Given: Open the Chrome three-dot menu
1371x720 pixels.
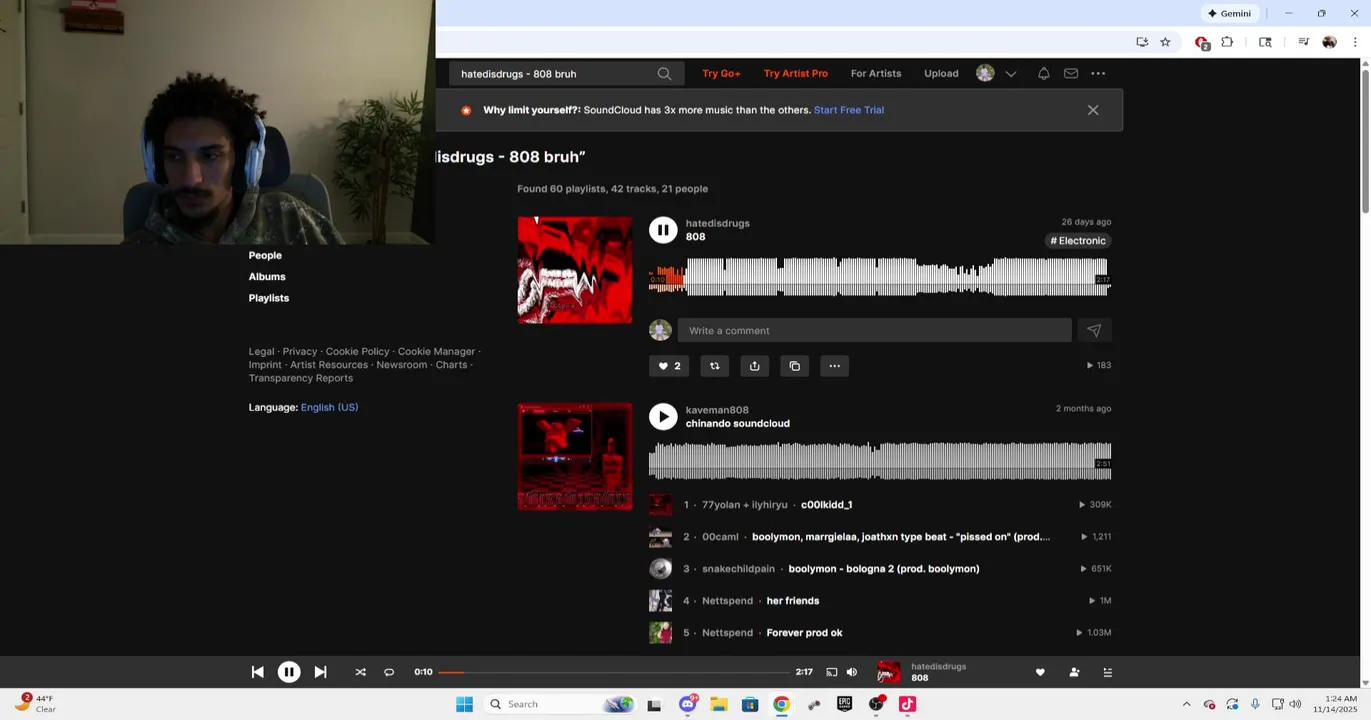Looking at the screenshot, I should pos(1355,42).
